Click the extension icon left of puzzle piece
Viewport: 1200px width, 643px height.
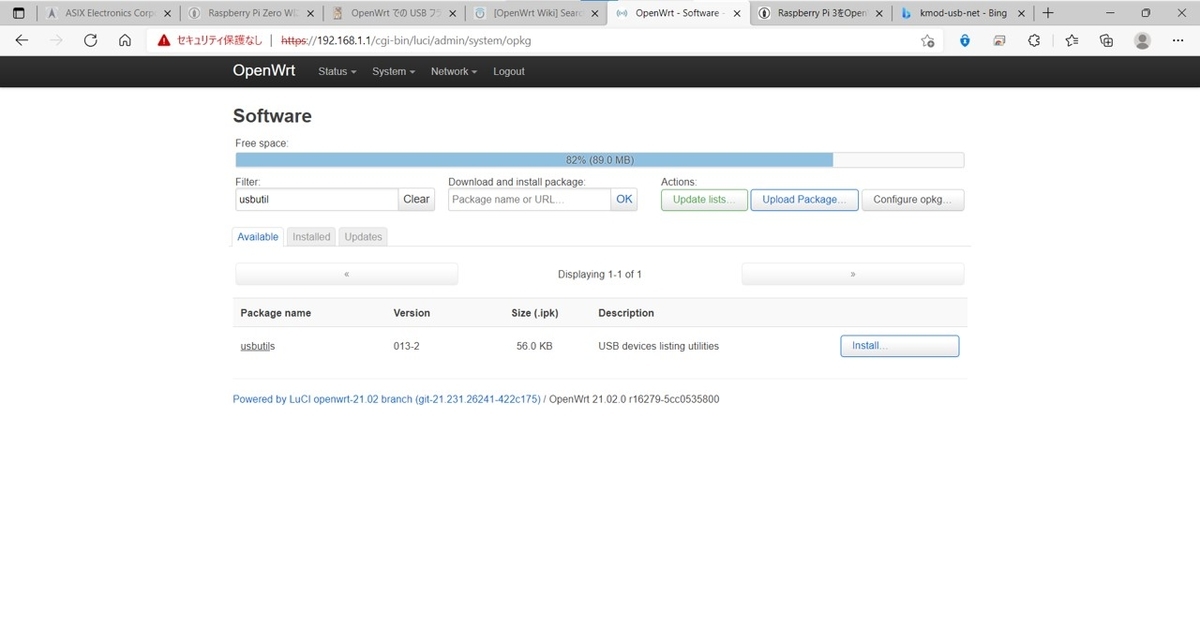click(x=999, y=41)
